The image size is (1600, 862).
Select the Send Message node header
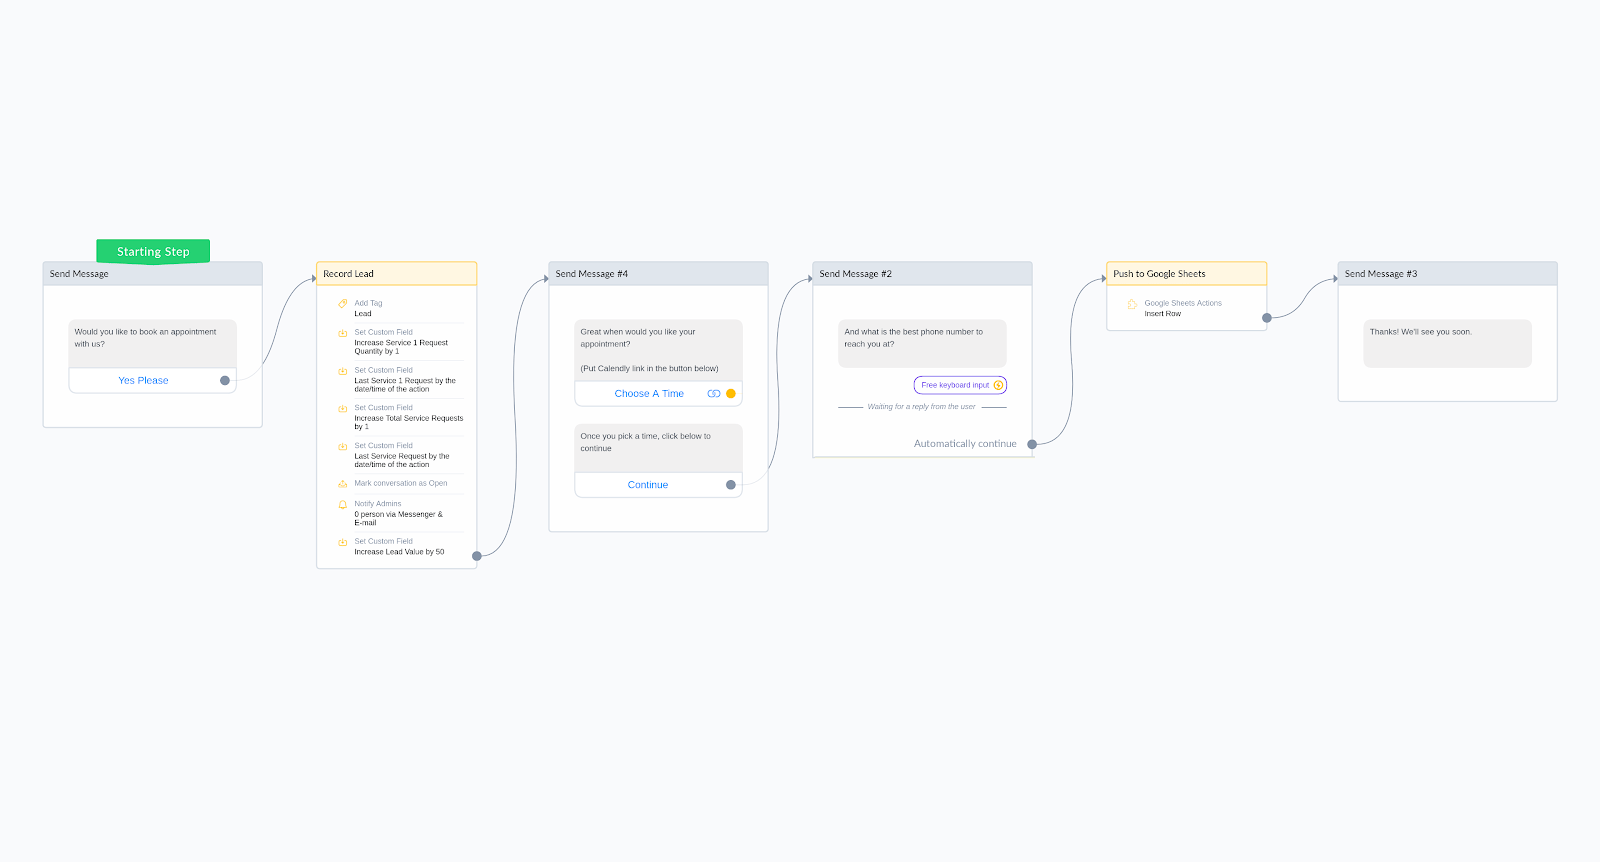point(152,274)
